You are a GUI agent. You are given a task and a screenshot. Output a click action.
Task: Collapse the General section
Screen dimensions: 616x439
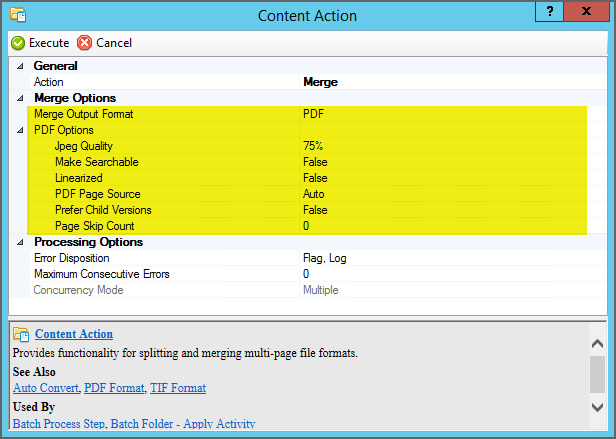click(21, 66)
